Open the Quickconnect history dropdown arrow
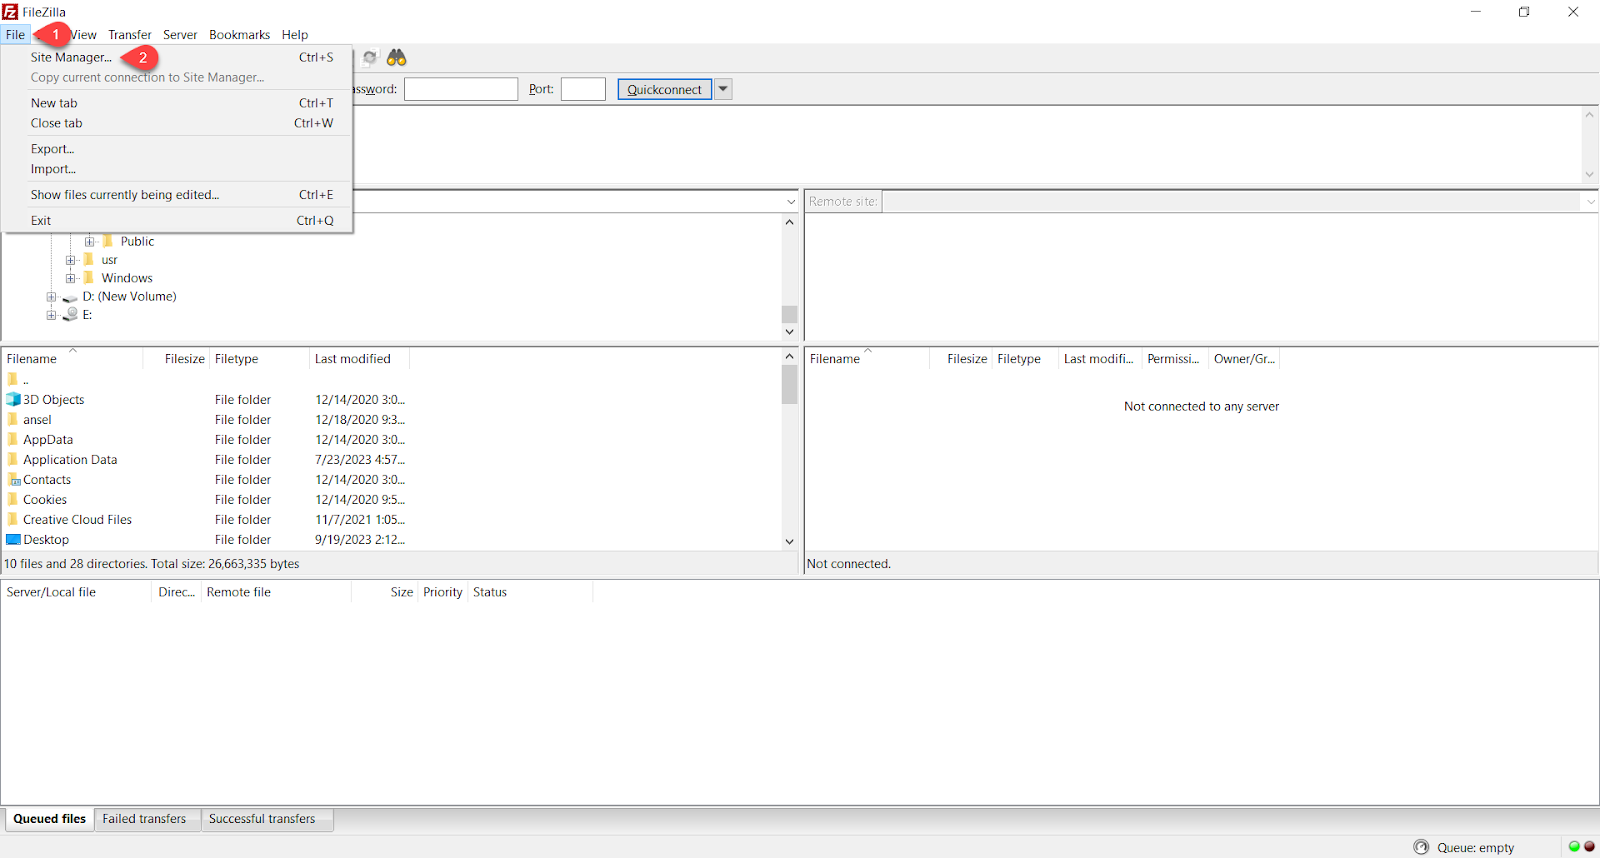The height and width of the screenshot is (858, 1600). coord(723,89)
